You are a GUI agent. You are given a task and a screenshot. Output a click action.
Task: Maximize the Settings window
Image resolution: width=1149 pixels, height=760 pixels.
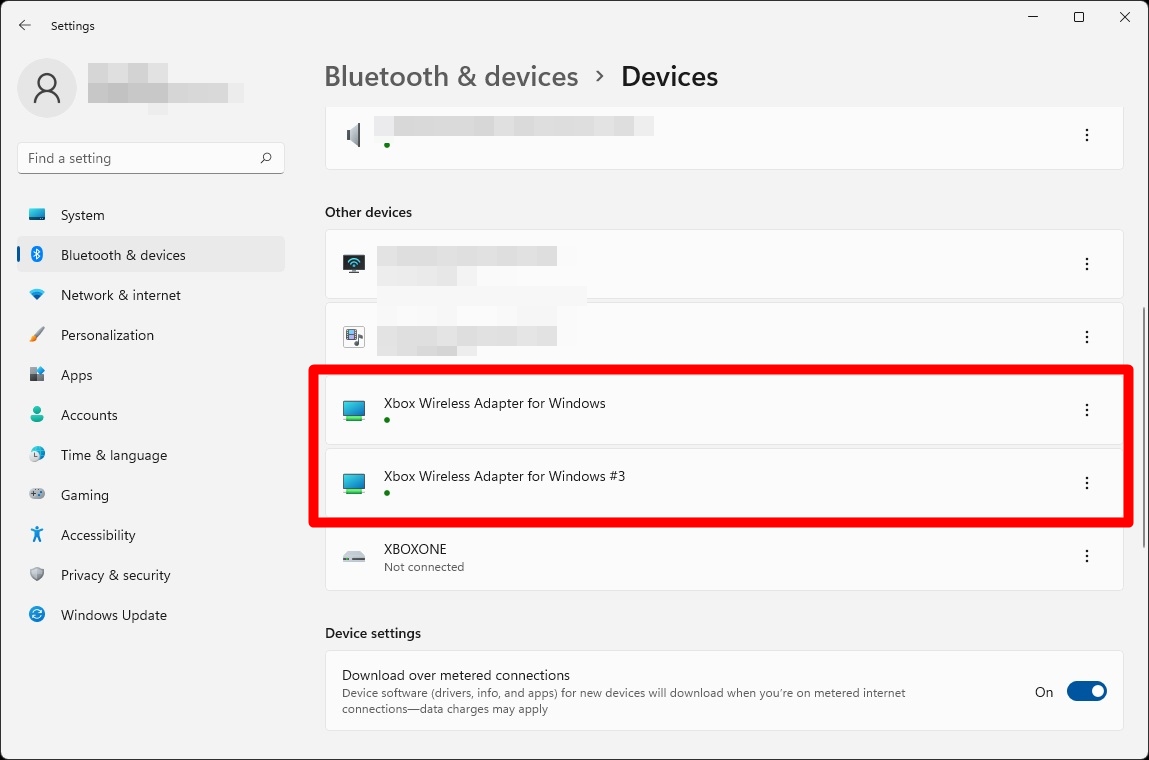1079,17
